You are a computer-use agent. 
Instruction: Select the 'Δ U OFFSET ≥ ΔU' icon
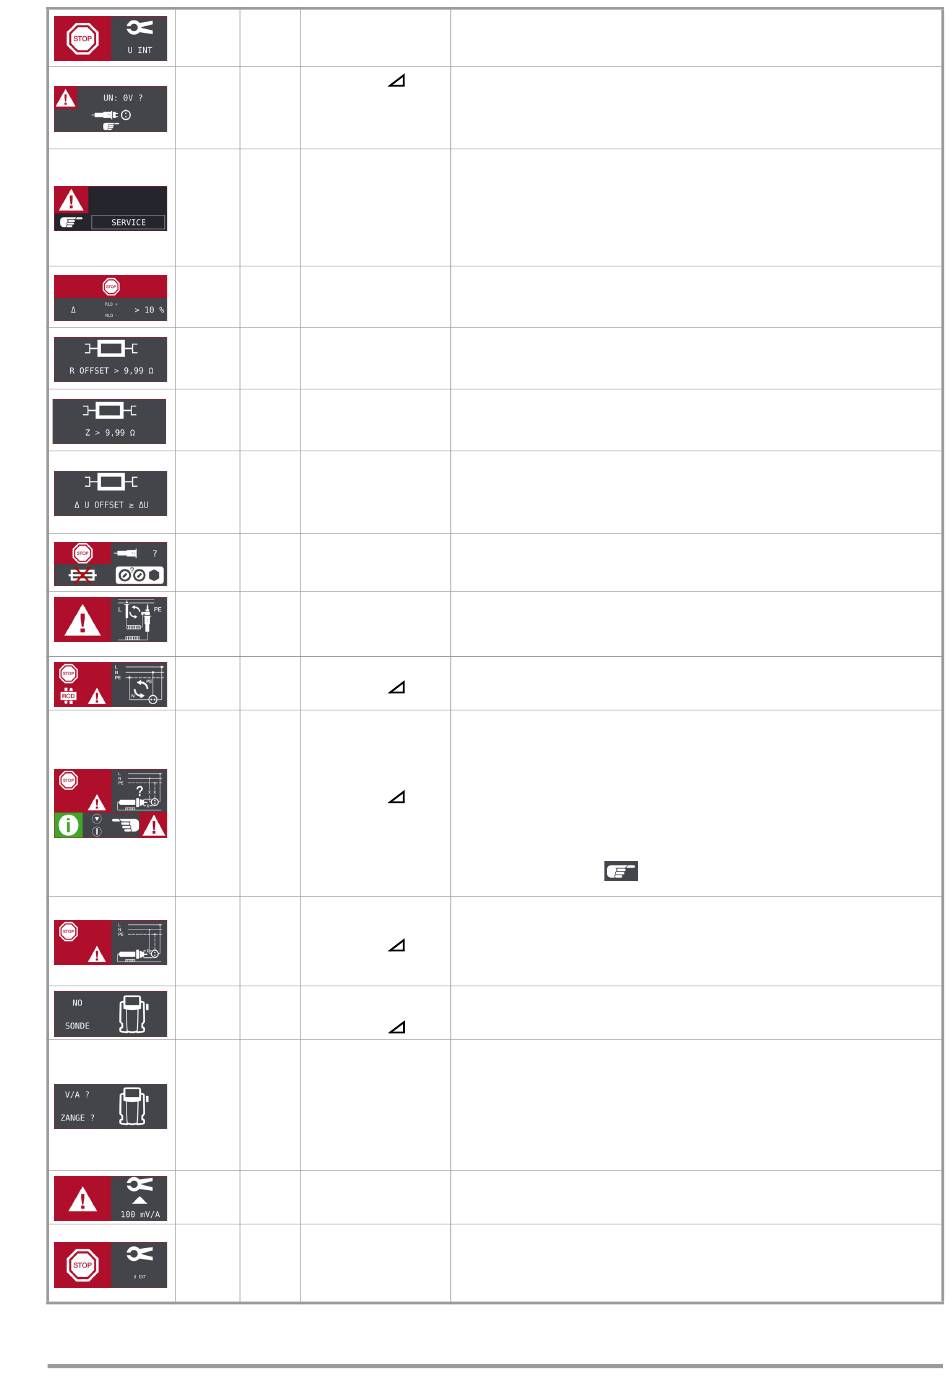pos(110,493)
